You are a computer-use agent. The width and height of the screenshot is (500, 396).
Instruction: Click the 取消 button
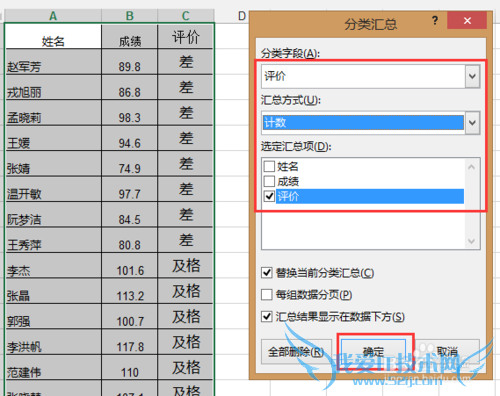point(447,351)
